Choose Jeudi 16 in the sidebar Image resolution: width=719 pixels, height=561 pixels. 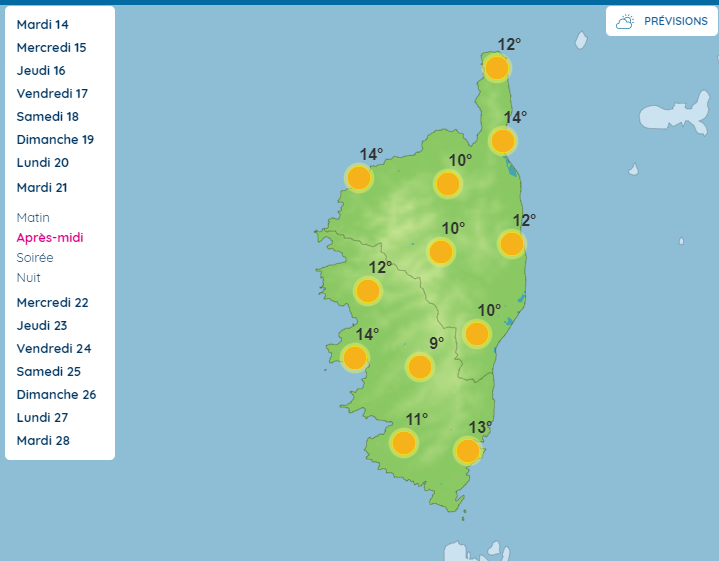coord(41,70)
